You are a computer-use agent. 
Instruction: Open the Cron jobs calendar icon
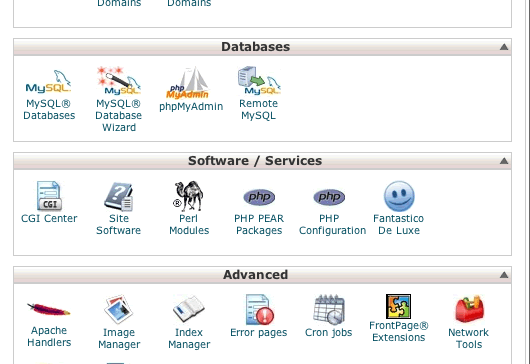point(329,310)
